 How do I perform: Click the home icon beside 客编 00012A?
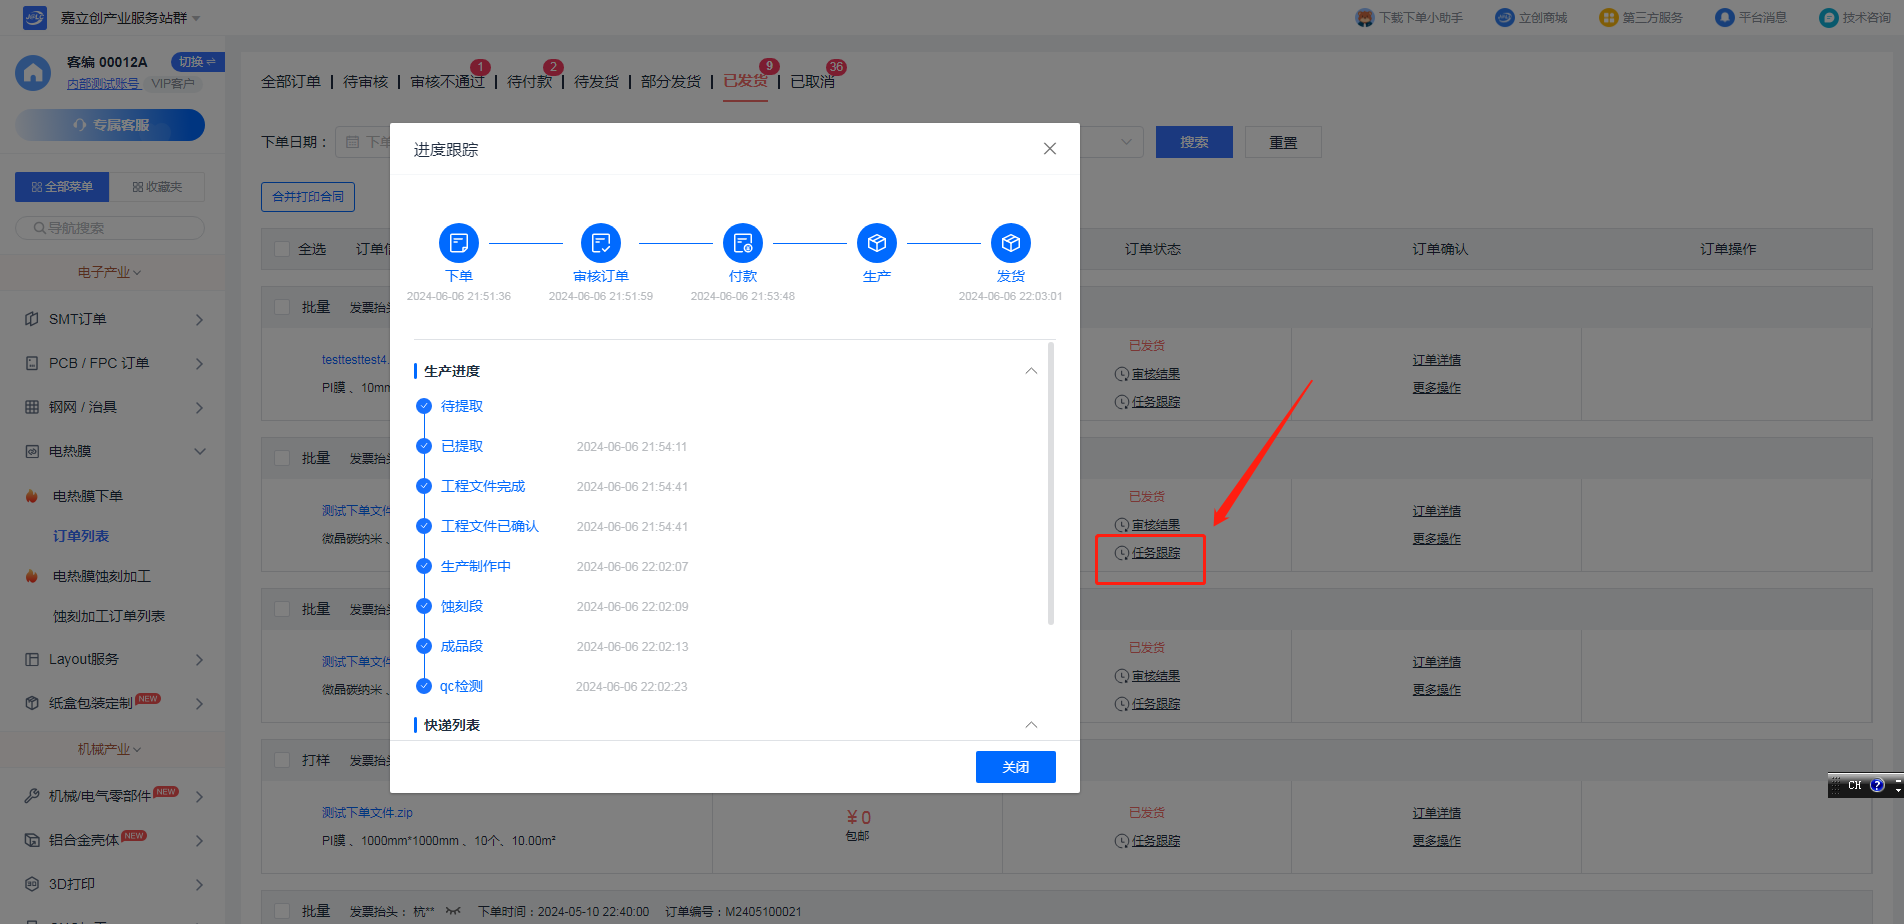33,72
